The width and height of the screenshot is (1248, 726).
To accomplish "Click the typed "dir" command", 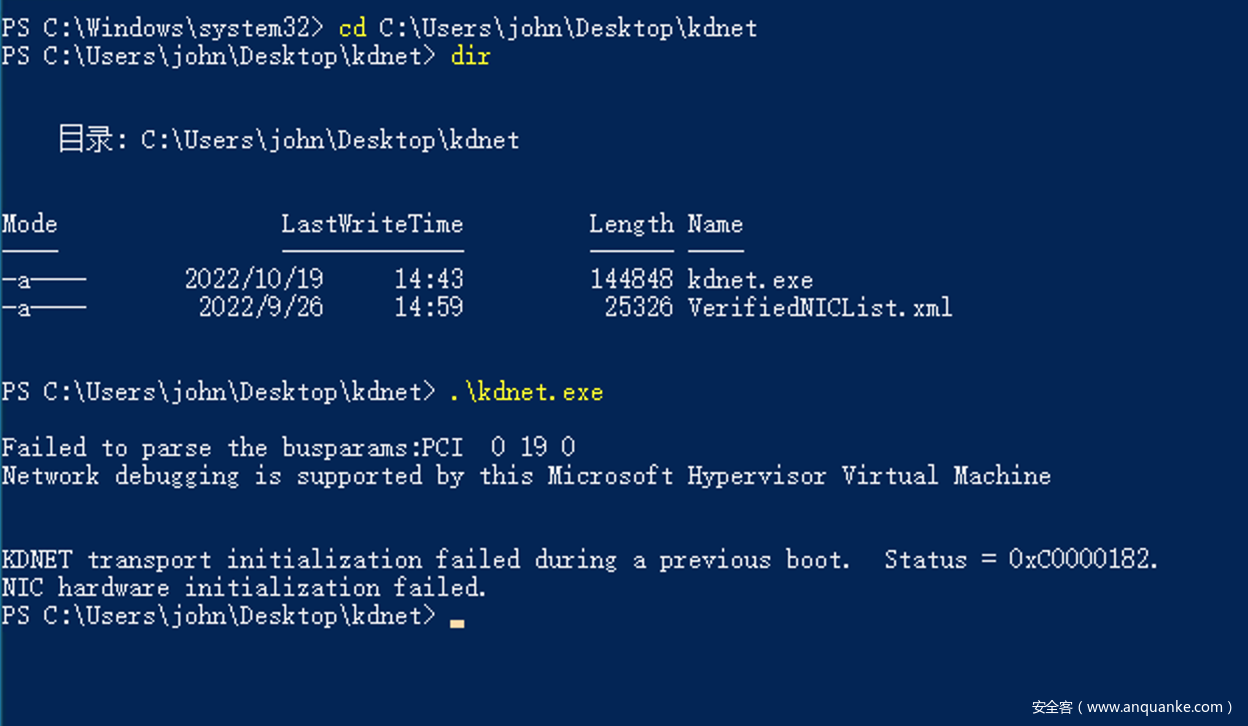I will pyautogui.click(x=470, y=56).
